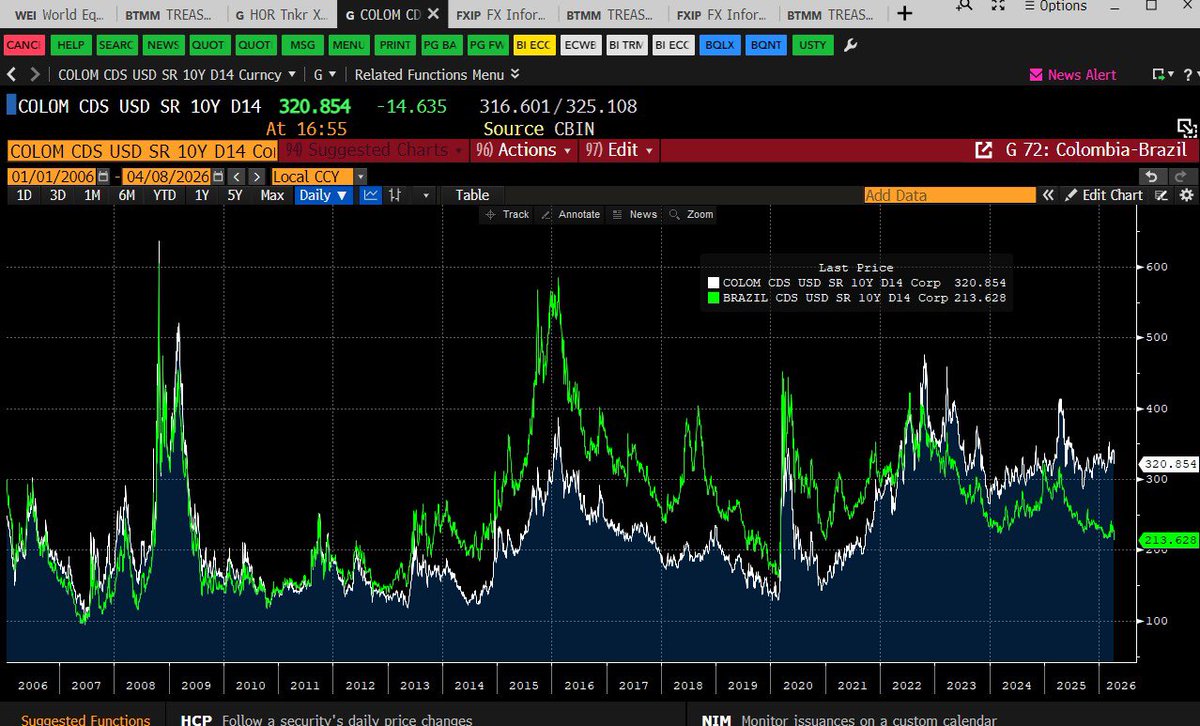Click the NEWS toolbar button
This screenshot has height=726, width=1200.
(162, 45)
